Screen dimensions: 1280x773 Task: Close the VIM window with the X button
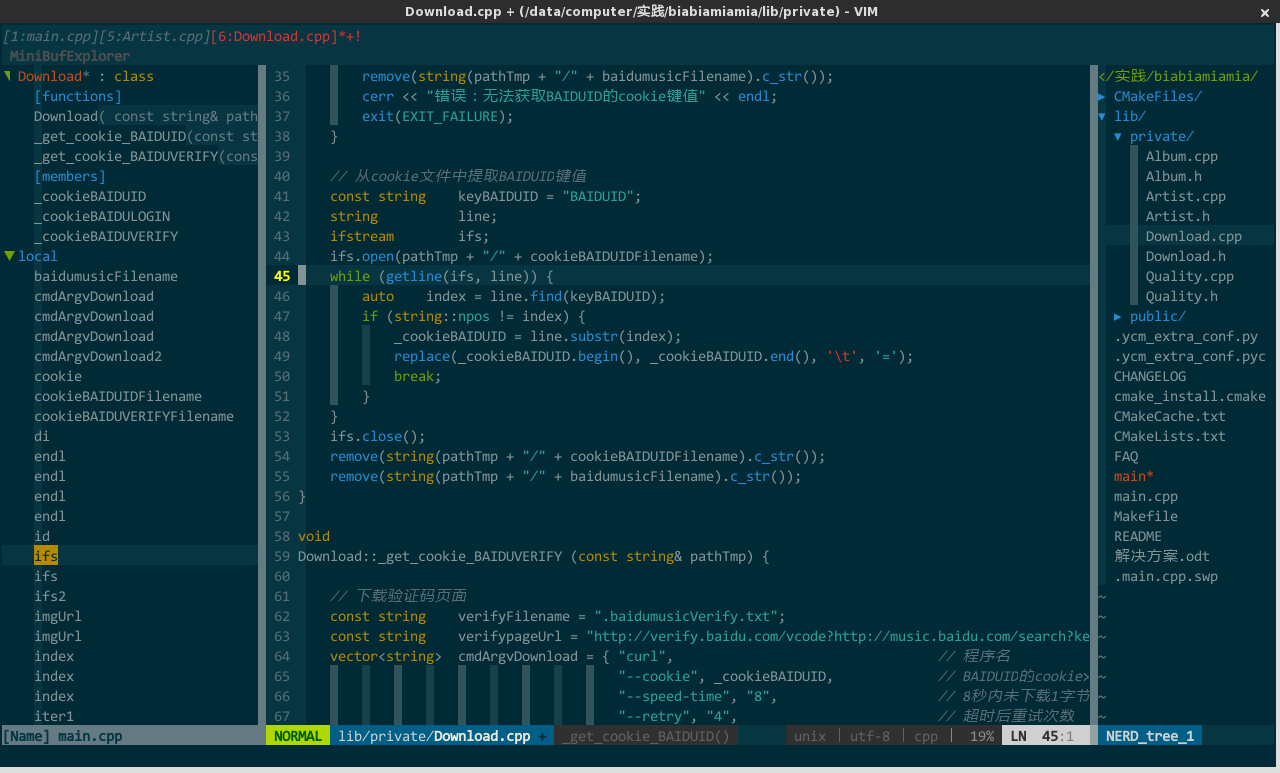click(1265, 11)
